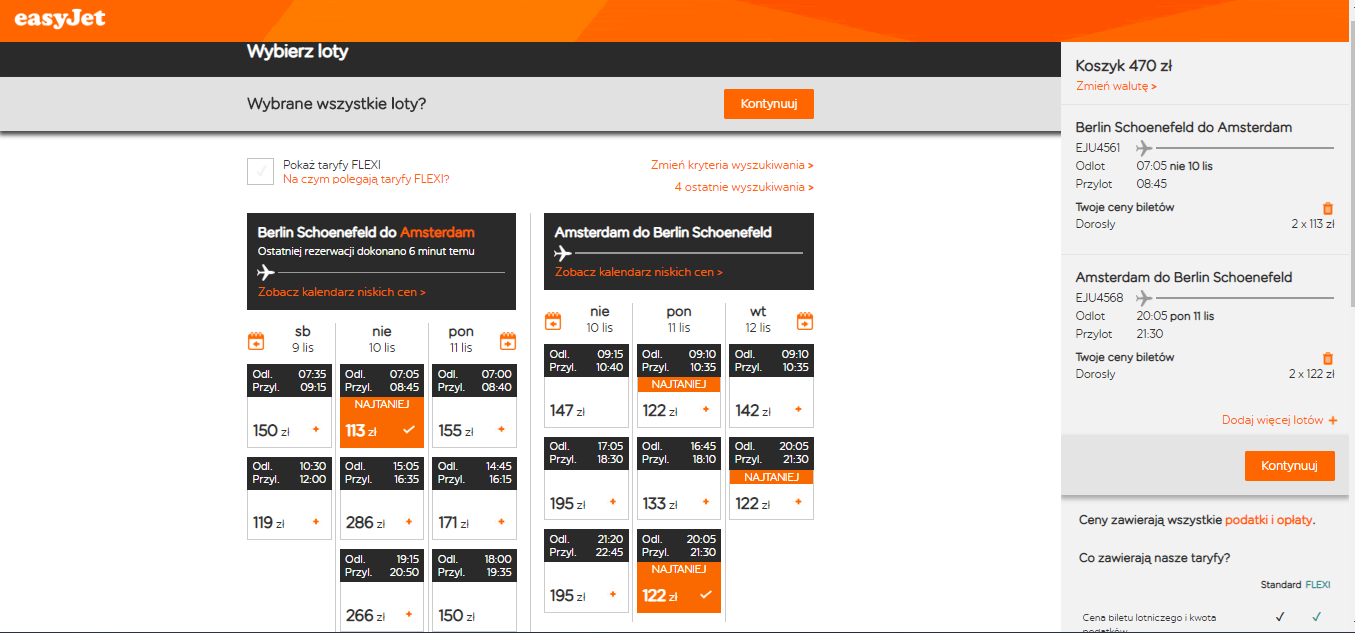The height and width of the screenshot is (633, 1355).
Task: Click top Kontynuuj button
Action: 769,104
